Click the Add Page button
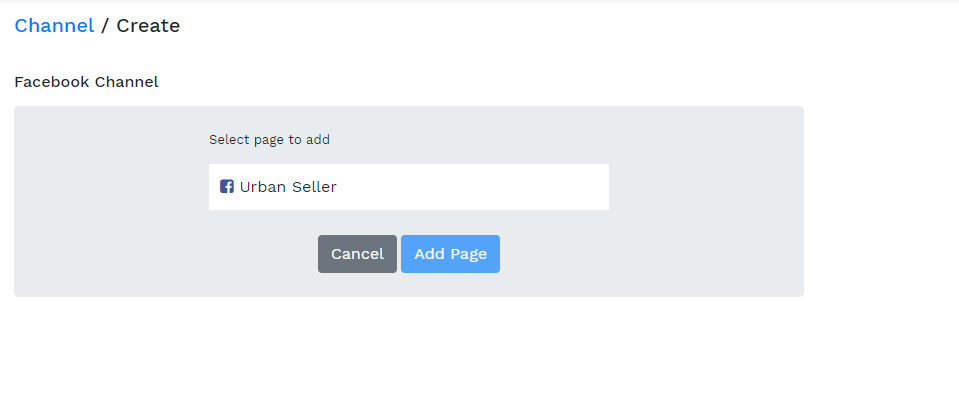 point(450,254)
